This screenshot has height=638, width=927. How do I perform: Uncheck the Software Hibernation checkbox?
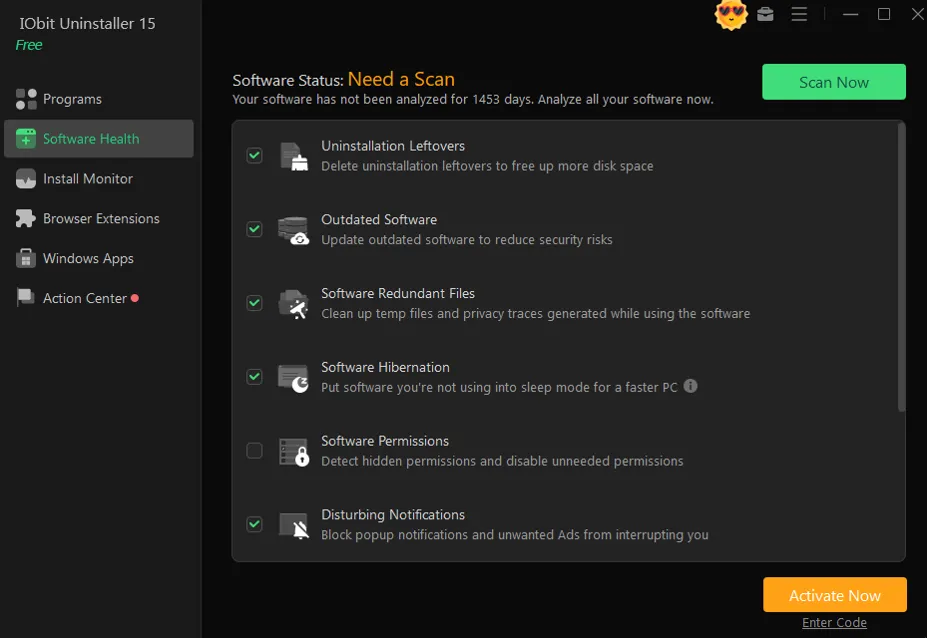pyautogui.click(x=254, y=377)
